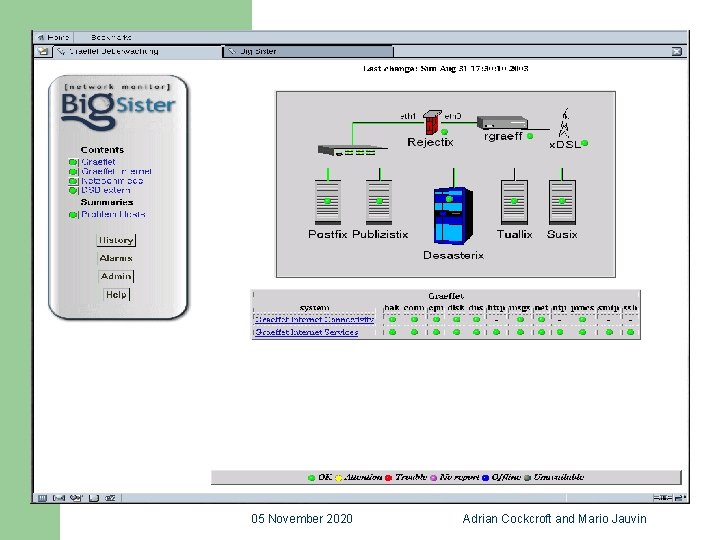
Task: Switch to the Big Sister tab
Action: [308, 51]
